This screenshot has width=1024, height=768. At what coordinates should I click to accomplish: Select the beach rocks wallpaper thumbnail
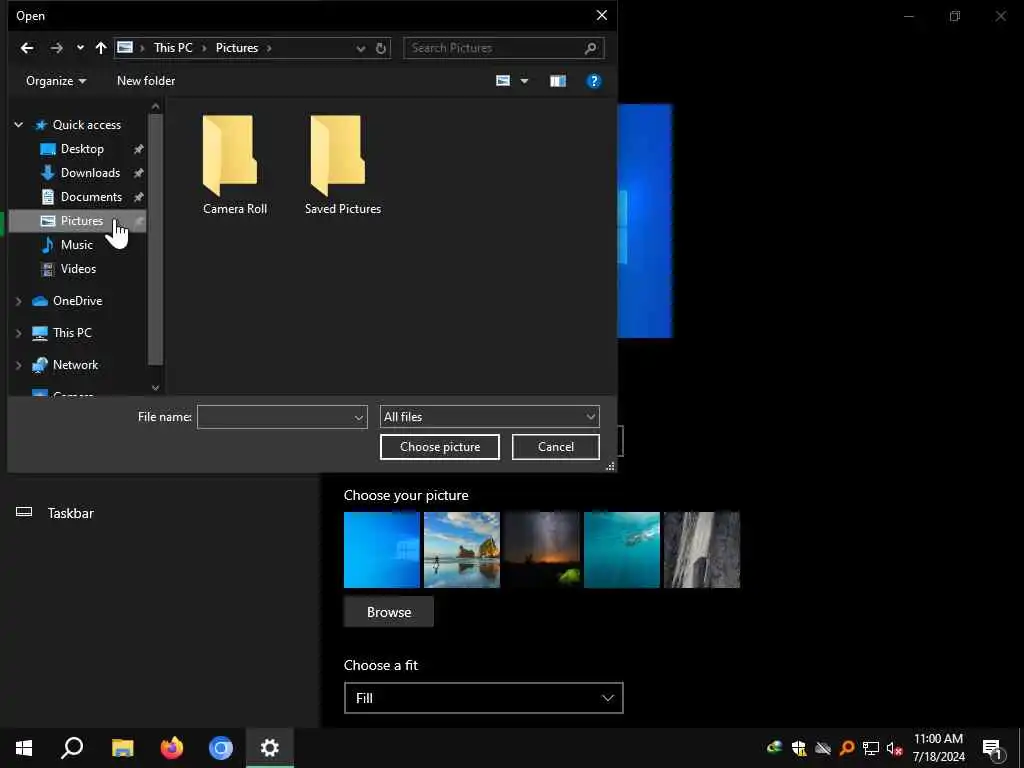(x=462, y=550)
